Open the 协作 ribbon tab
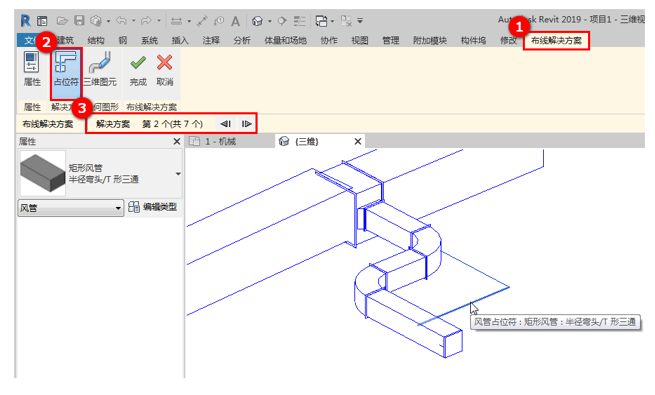The height and width of the screenshot is (395, 655). tap(329, 41)
